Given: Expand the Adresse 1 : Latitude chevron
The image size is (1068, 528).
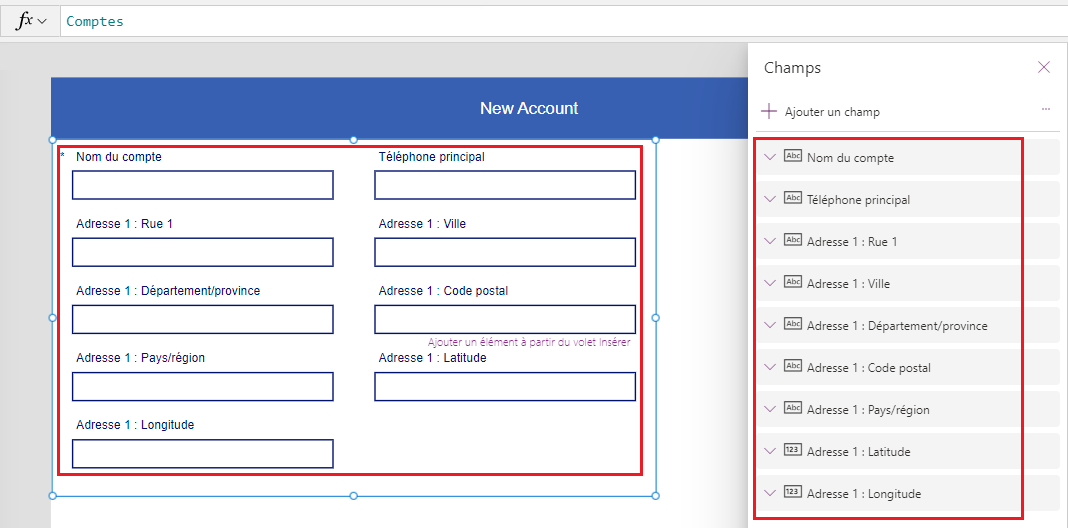Looking at the screenshot, I should pyautogui.click(x=770, y=451).
